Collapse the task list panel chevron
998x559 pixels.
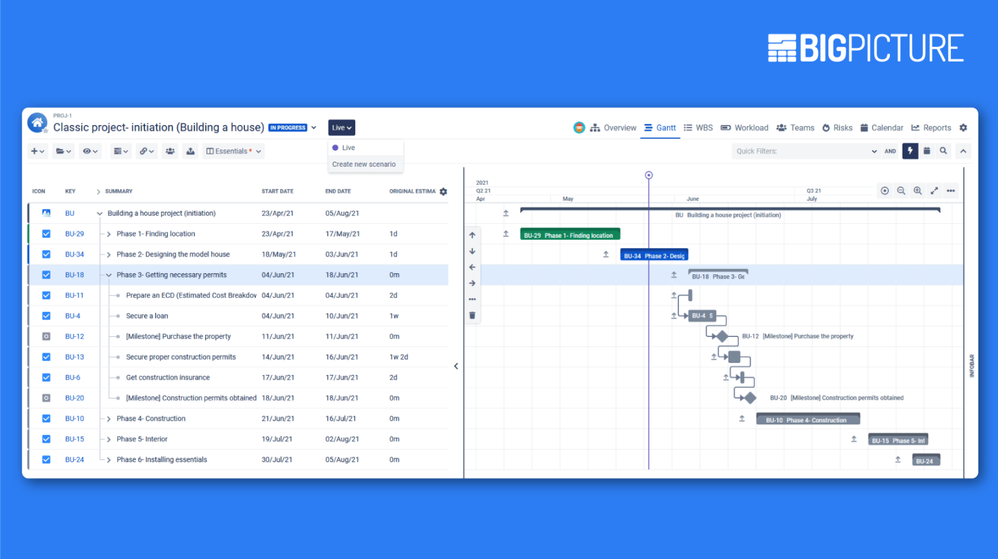456,366
